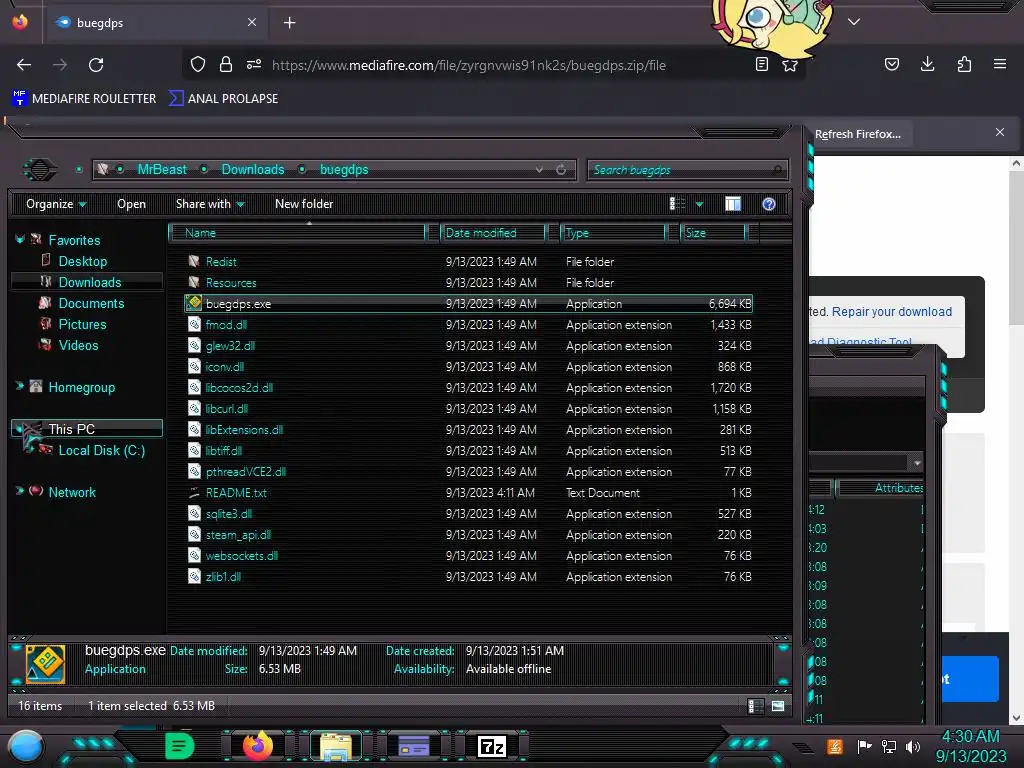
Task: Click the network tray icon
Action: tap(889, 746)
